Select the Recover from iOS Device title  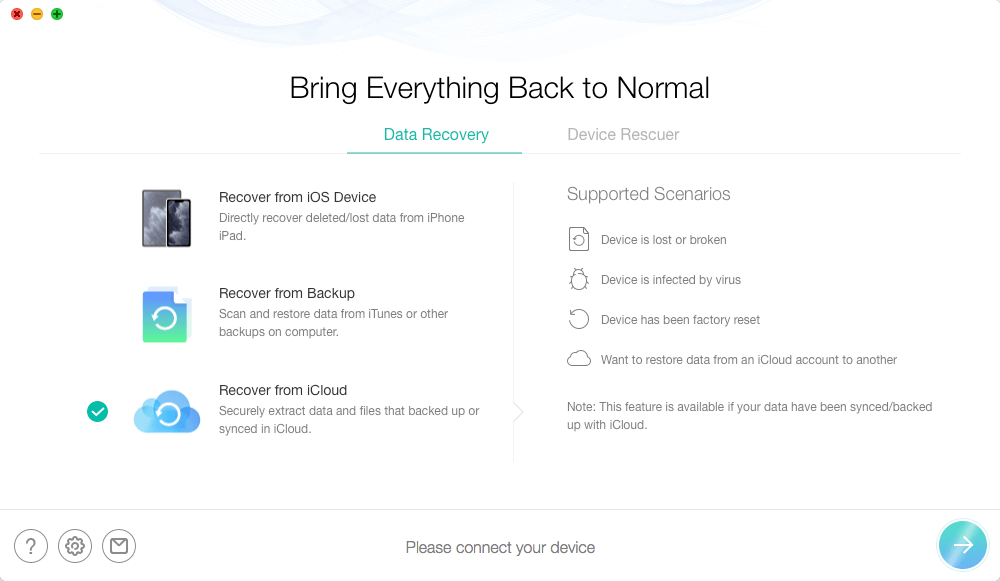click(x=297, y=197)
